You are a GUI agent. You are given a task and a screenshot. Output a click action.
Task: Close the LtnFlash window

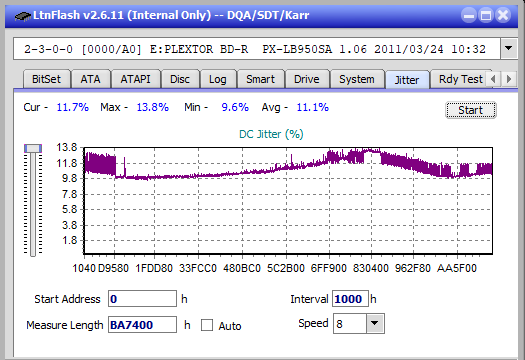503,15
